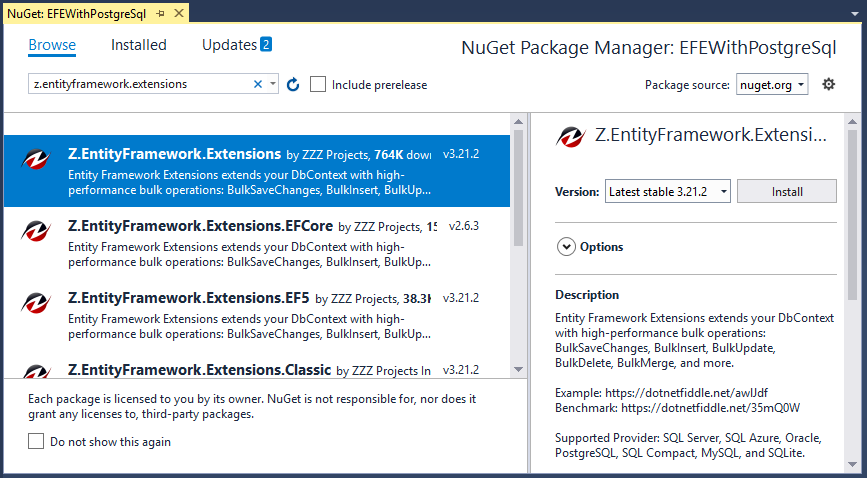867x478 pixels.
Task: Click the Z.EntityFramework.Extensi... title in details pane
Action: click(x=711, y=136)
